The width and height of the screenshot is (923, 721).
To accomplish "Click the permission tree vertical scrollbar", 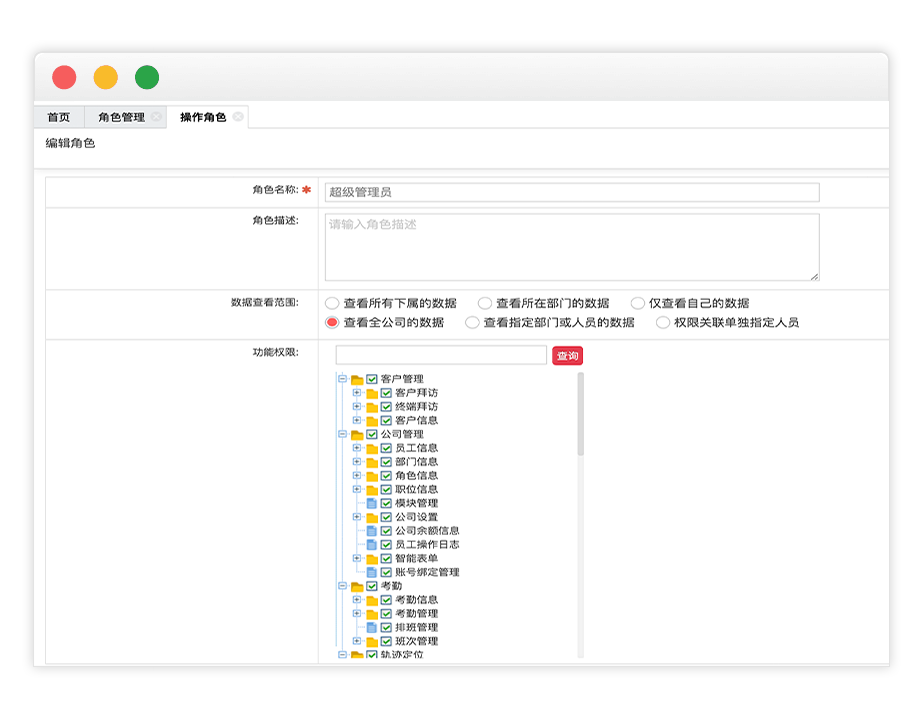I will [580, 420].
